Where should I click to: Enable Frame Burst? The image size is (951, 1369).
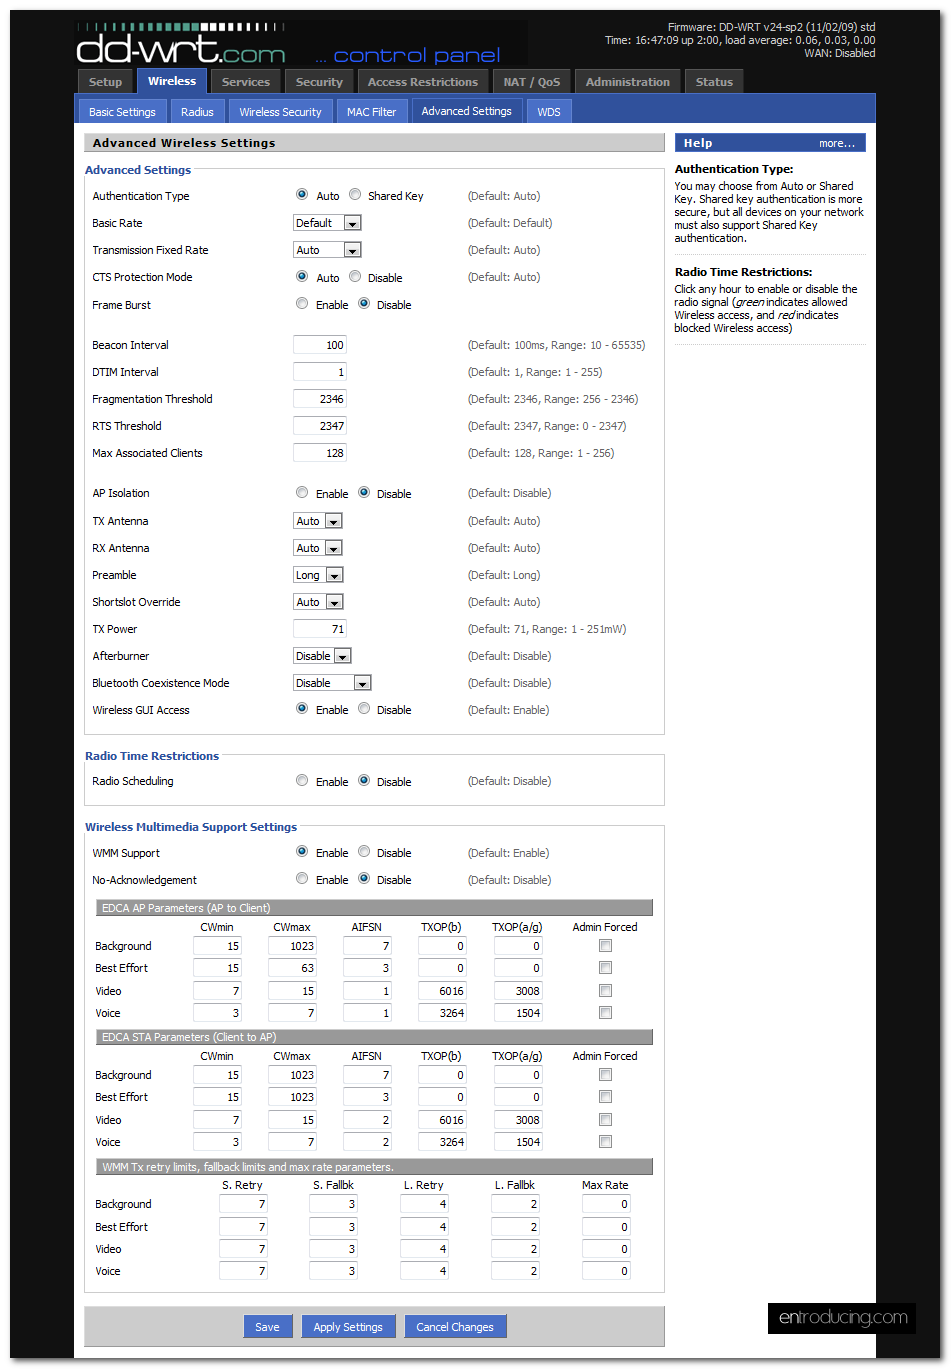(302, 304)
